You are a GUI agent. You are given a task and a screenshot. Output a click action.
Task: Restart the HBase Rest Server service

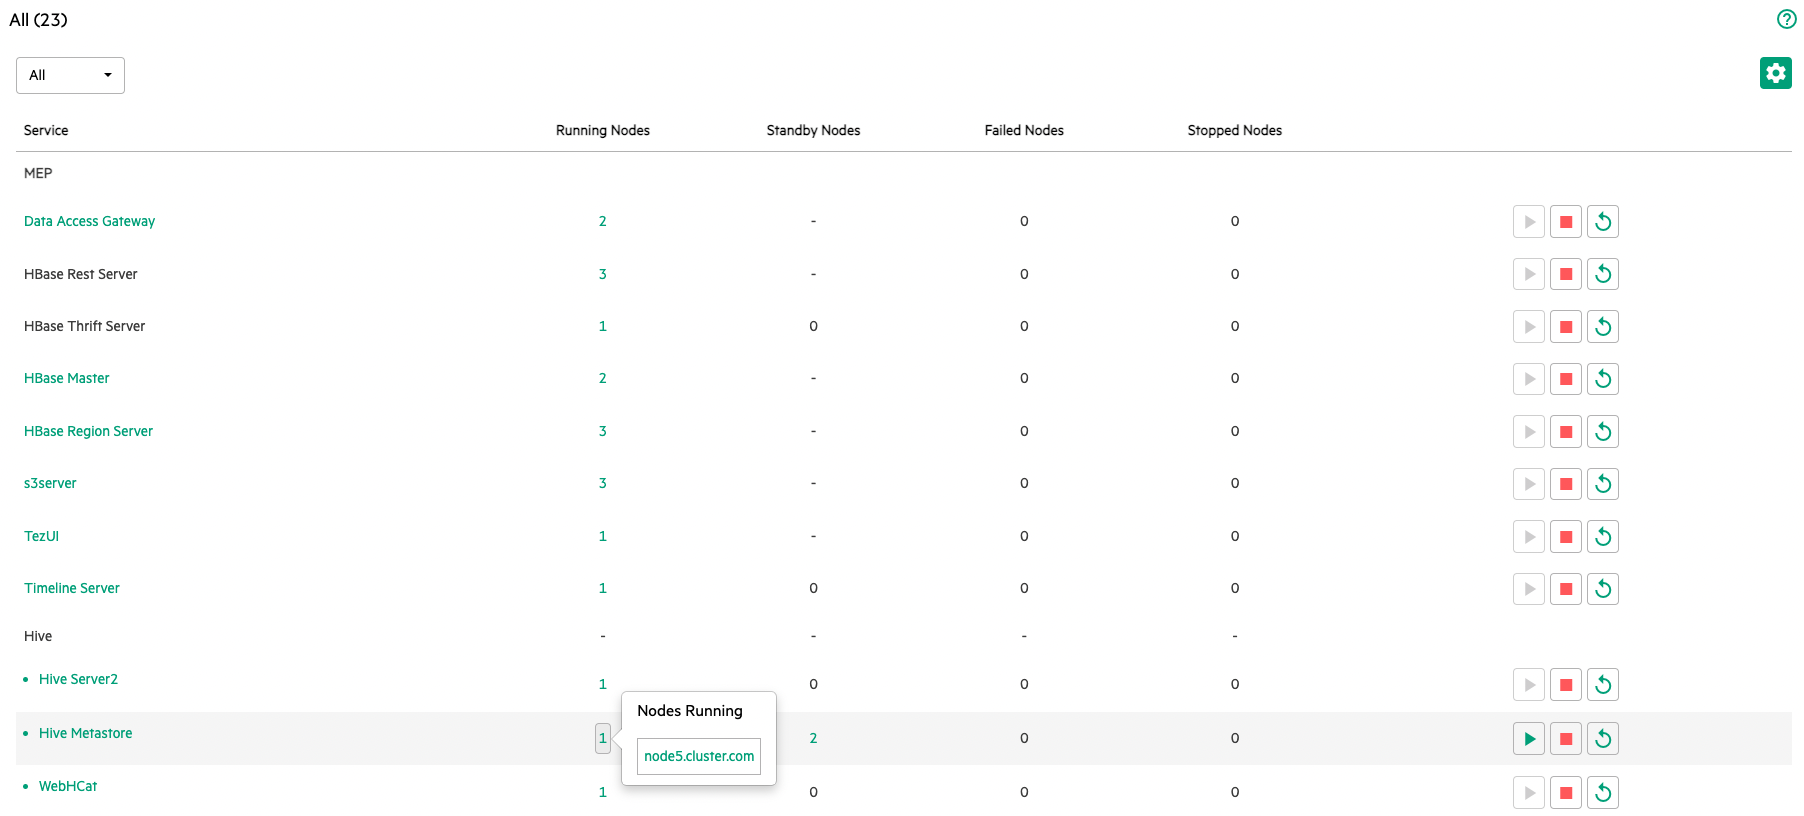(x=1602, y=274)
